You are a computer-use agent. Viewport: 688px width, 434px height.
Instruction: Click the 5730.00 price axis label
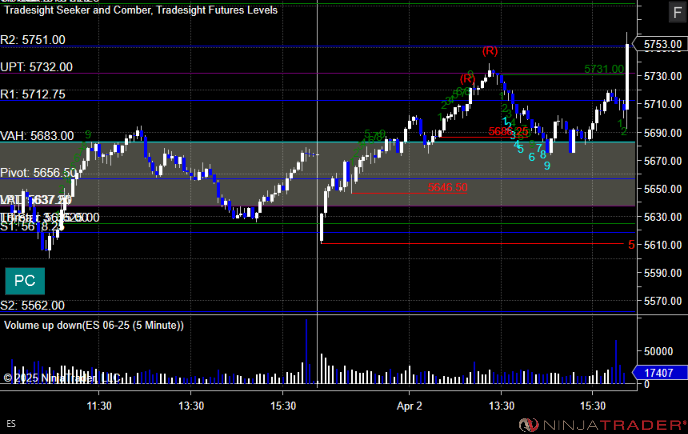click(x=663, y=76)
